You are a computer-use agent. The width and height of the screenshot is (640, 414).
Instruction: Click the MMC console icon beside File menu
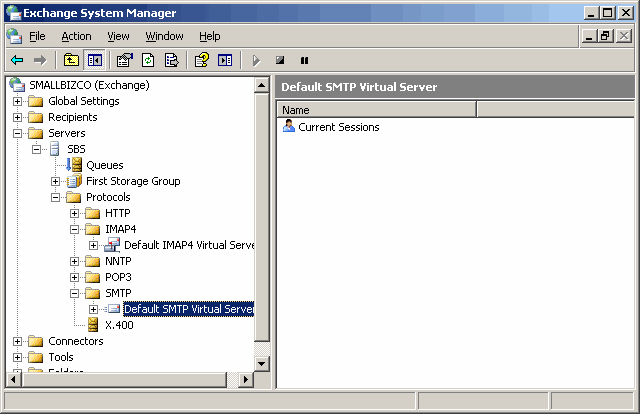tap(14, 36)
